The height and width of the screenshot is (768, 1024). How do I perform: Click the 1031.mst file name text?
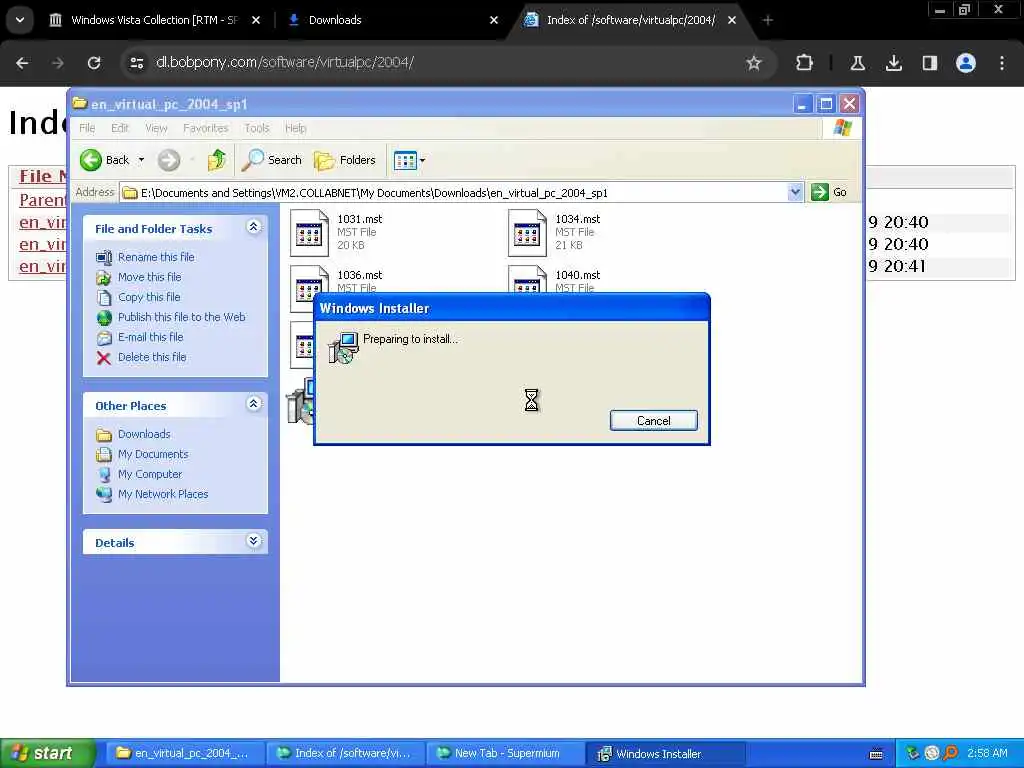(360, 219)
